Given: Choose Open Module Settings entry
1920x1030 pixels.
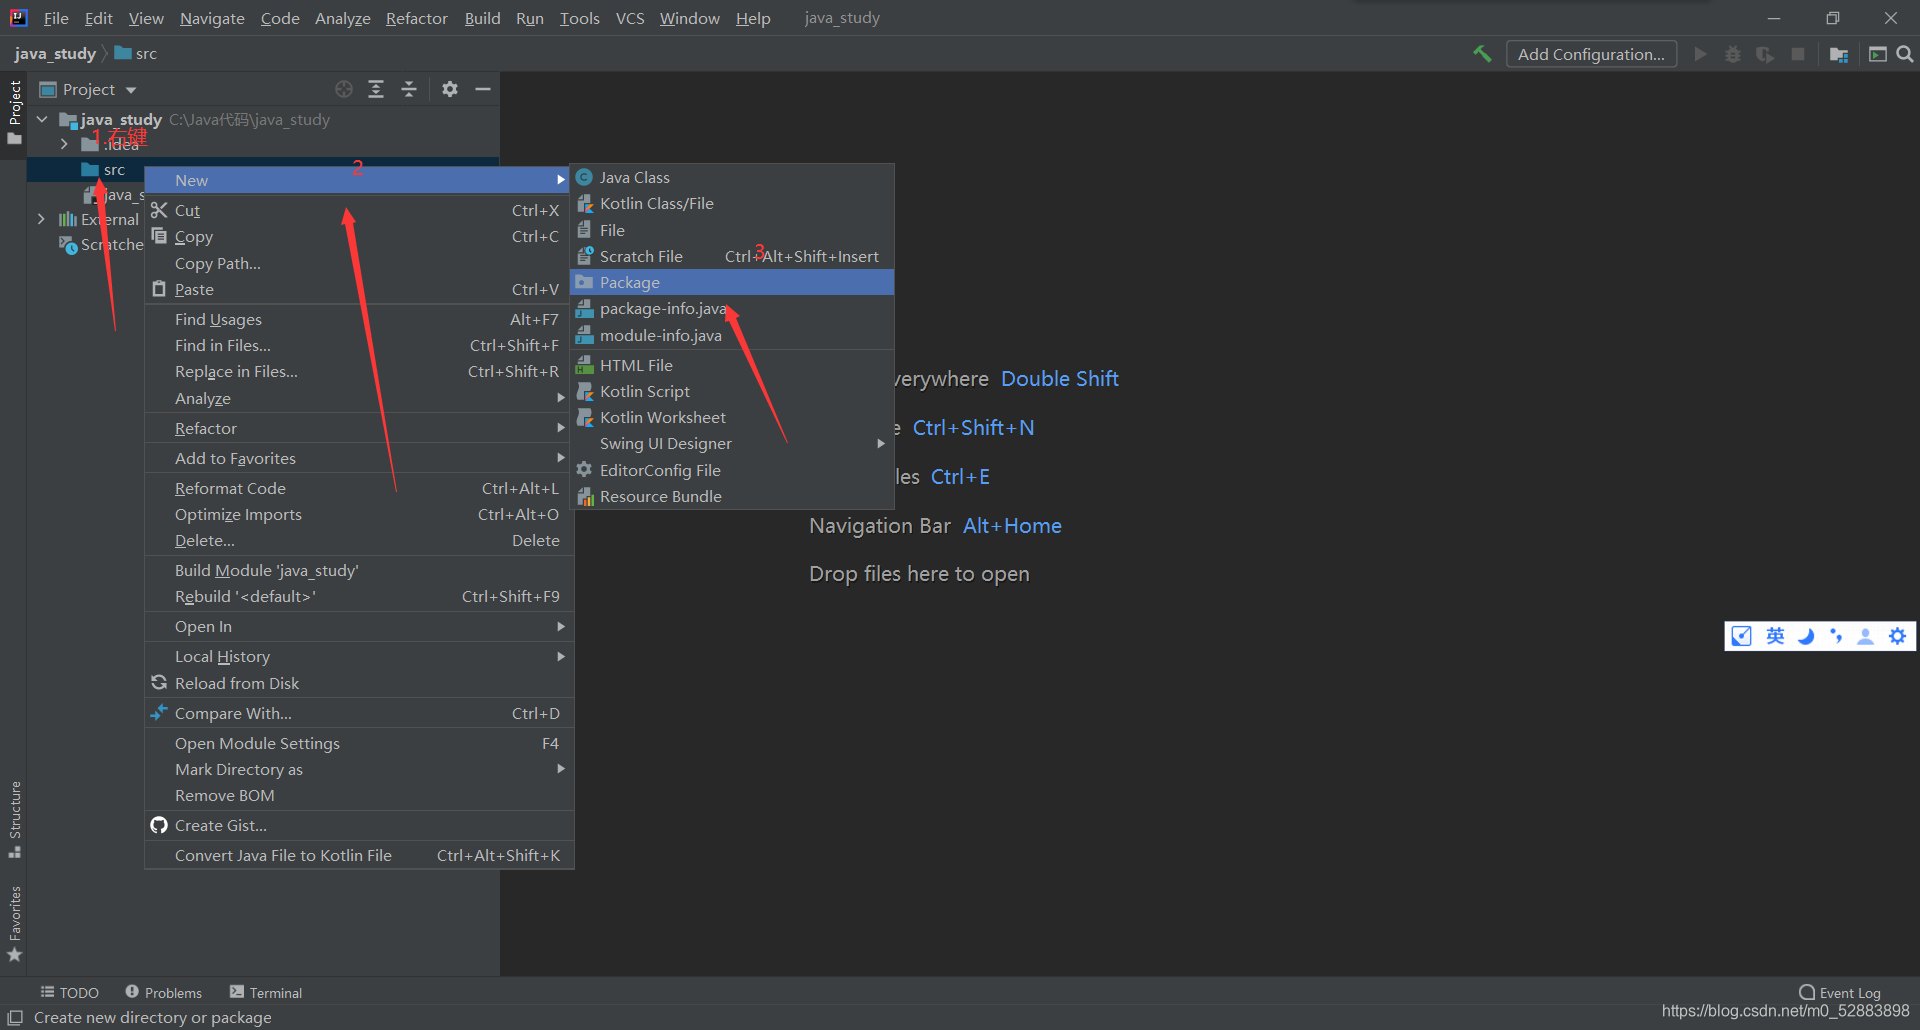Looking at the screenshot, I should coord(360,743).
